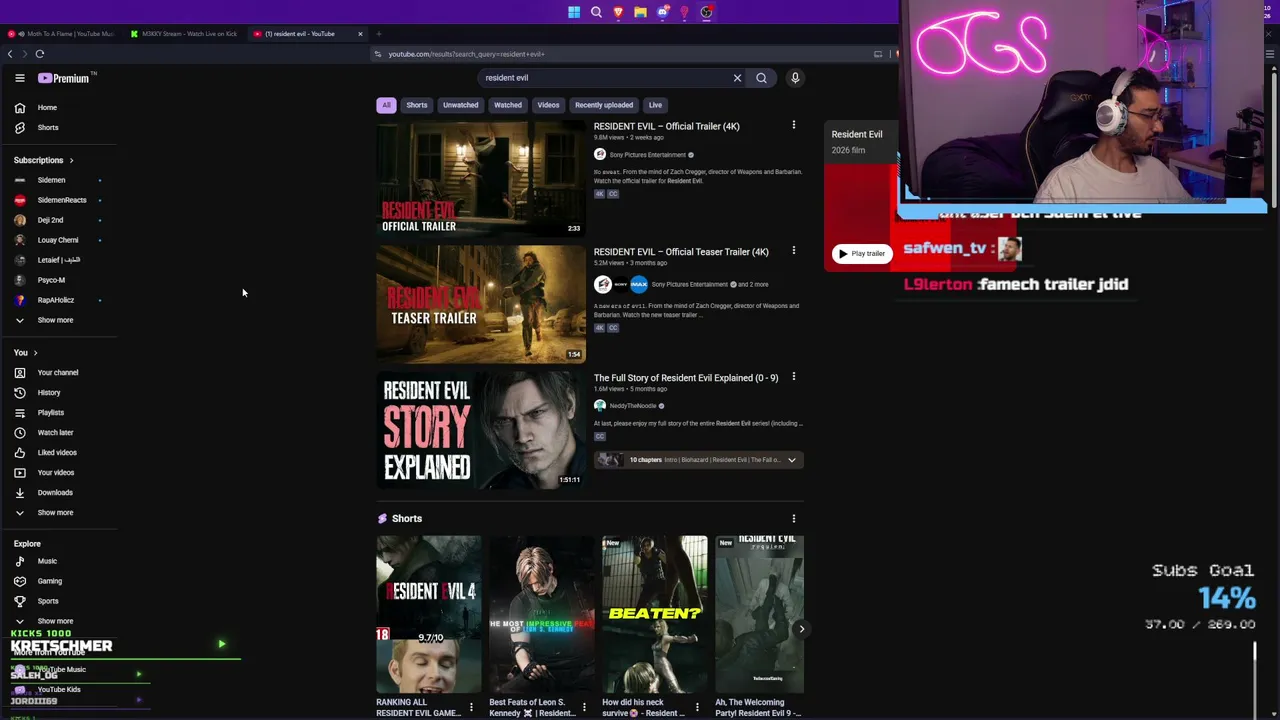This screenshot has width=1280, height=720.
Task: Click the YouTube search input field
Action: tap(605, 78)
